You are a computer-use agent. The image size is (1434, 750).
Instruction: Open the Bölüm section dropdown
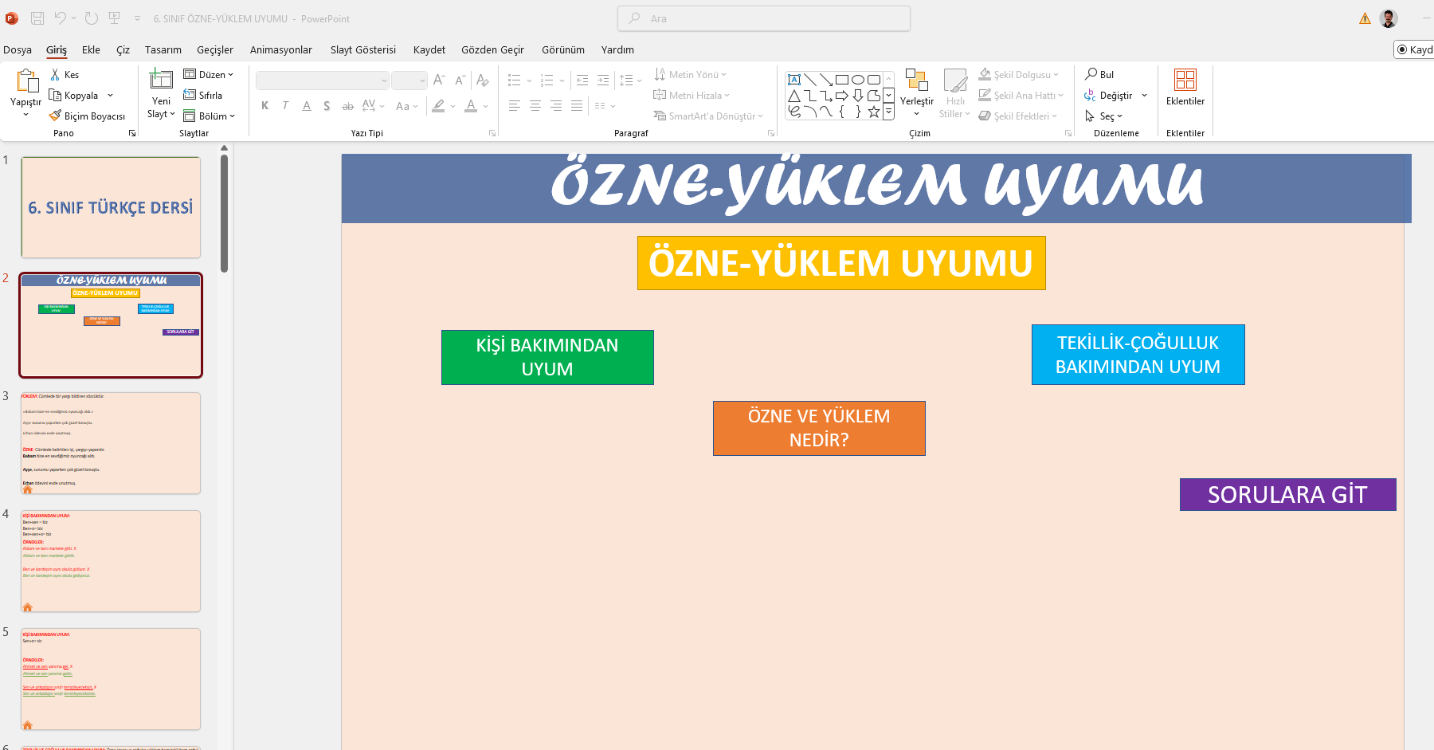click(x=209, y=116)
